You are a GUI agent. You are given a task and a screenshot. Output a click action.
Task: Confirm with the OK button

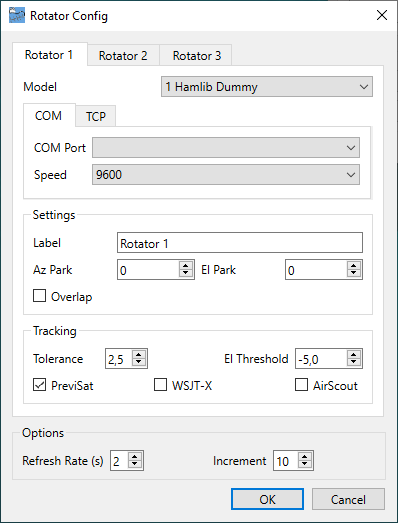[x=267, y=499]
